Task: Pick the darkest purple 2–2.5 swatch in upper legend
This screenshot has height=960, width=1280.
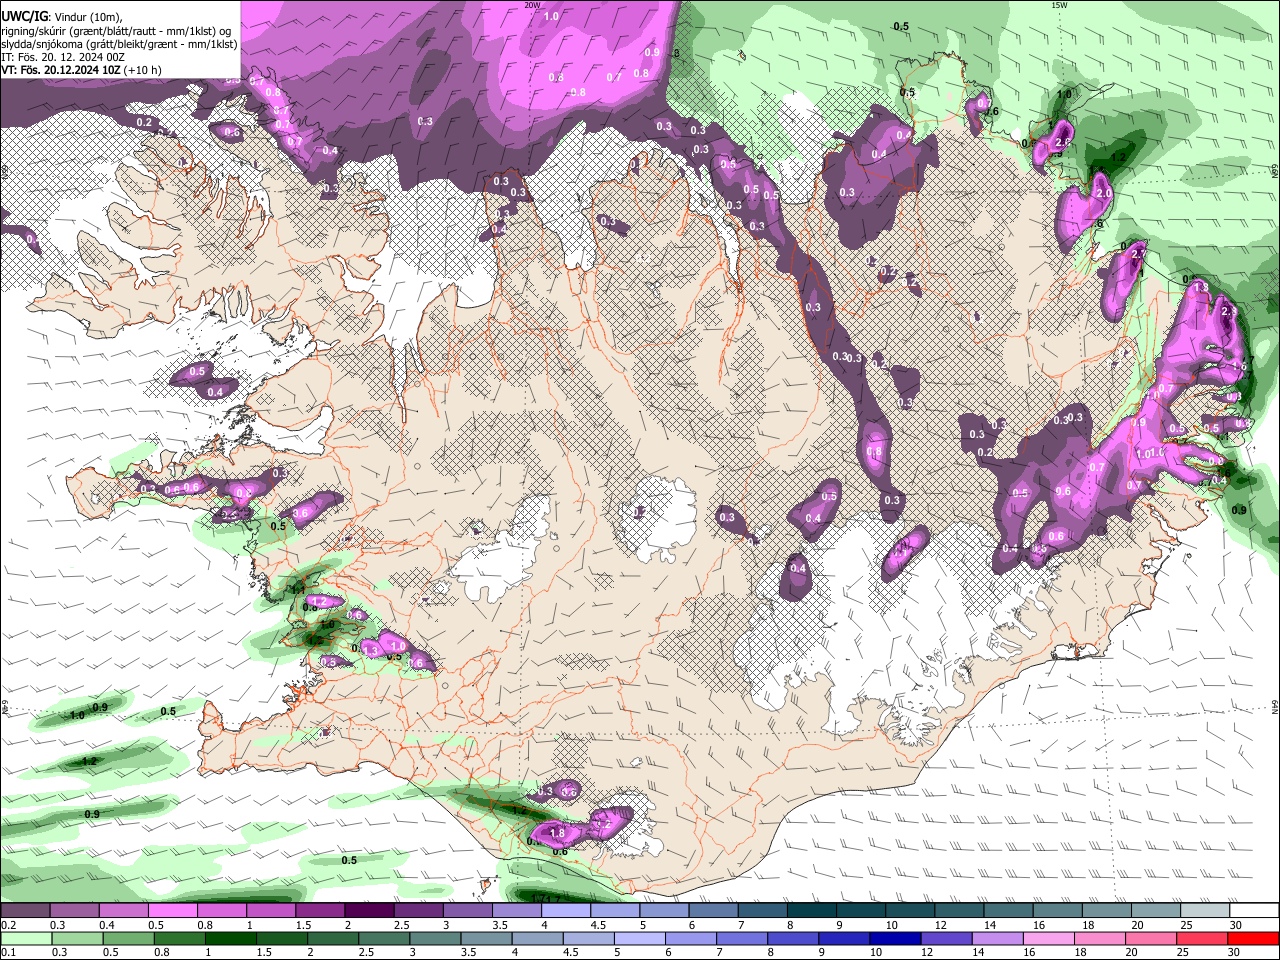Action: coord(369,911)
